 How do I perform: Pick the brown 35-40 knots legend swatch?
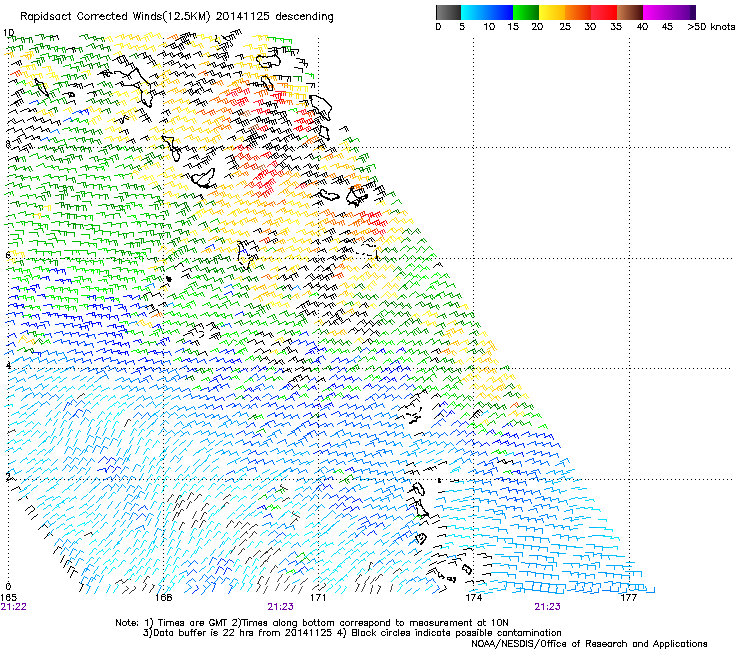[630, 12]
